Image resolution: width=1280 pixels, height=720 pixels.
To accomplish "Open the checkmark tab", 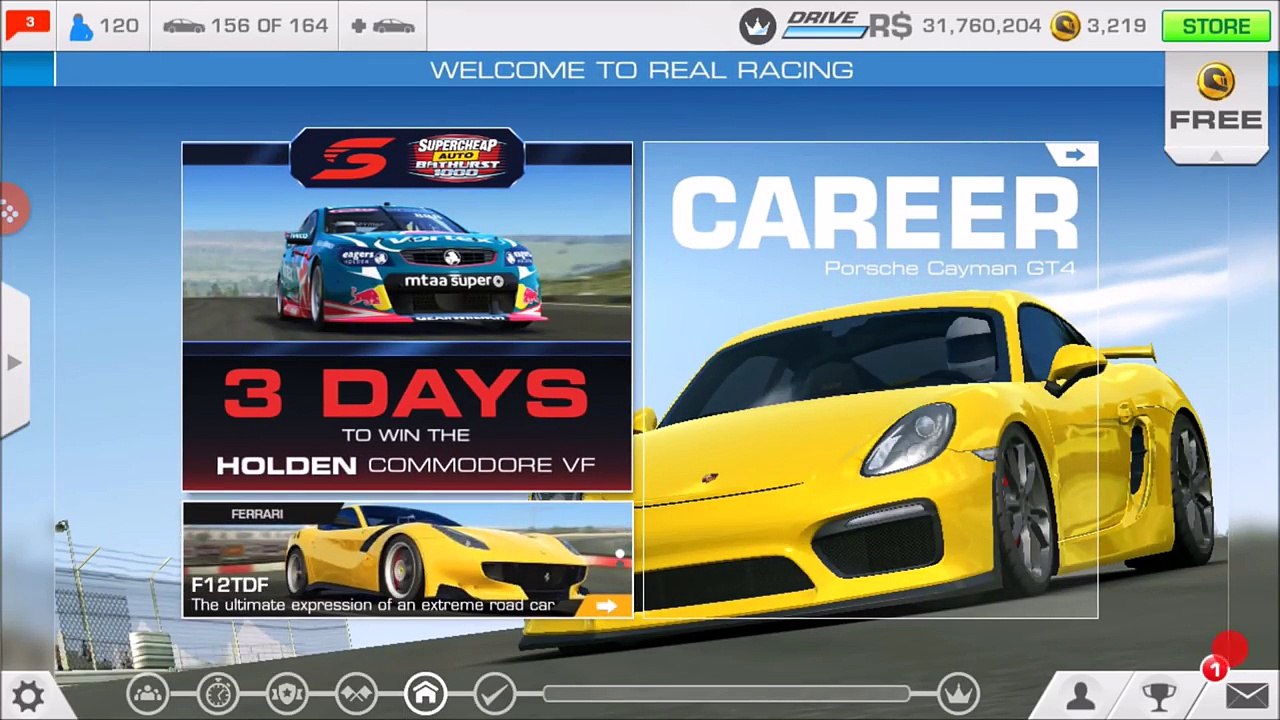I will [494, 692].
